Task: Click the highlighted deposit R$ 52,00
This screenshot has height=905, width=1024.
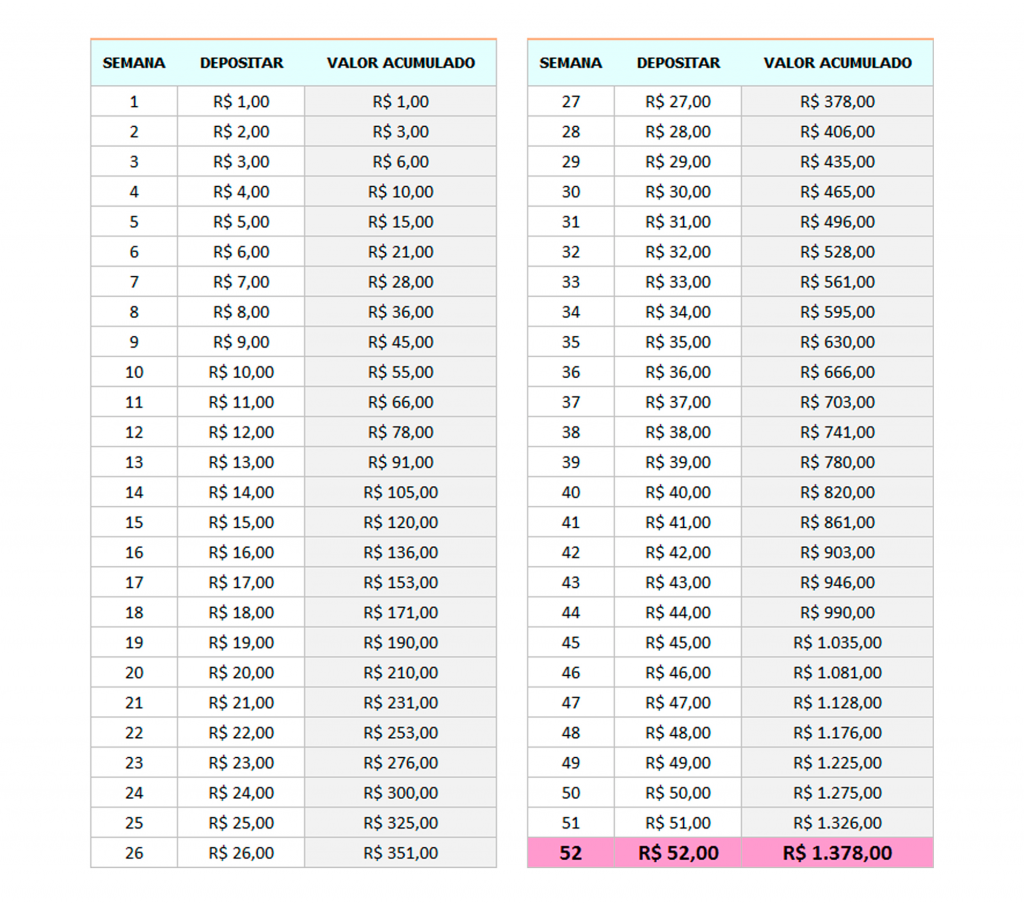Action: (678, 853)
